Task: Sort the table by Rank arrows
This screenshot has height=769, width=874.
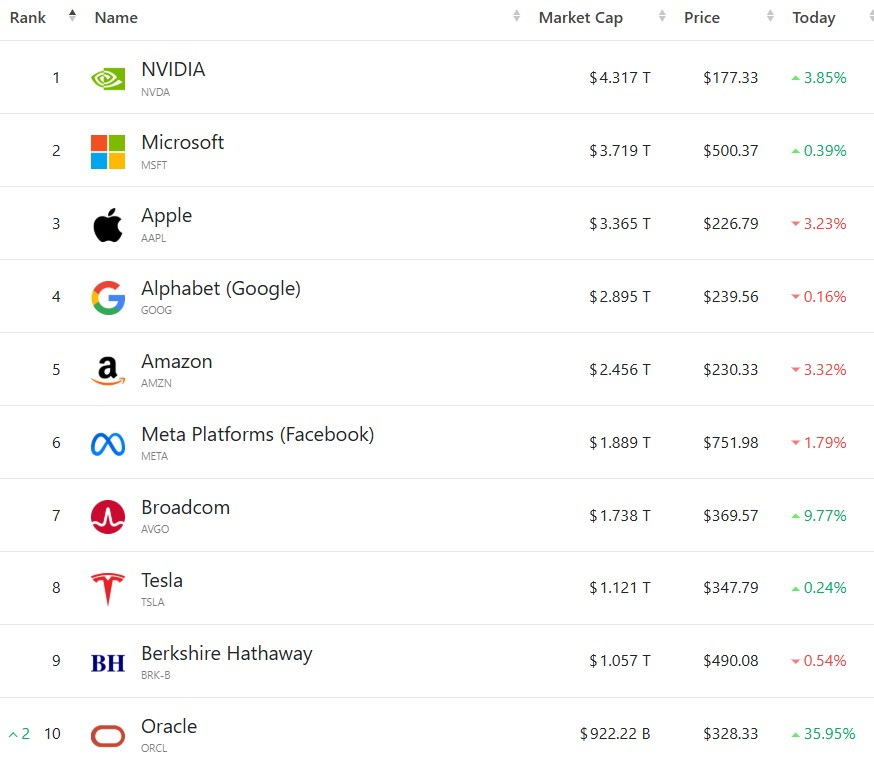Action: [72, 16]
